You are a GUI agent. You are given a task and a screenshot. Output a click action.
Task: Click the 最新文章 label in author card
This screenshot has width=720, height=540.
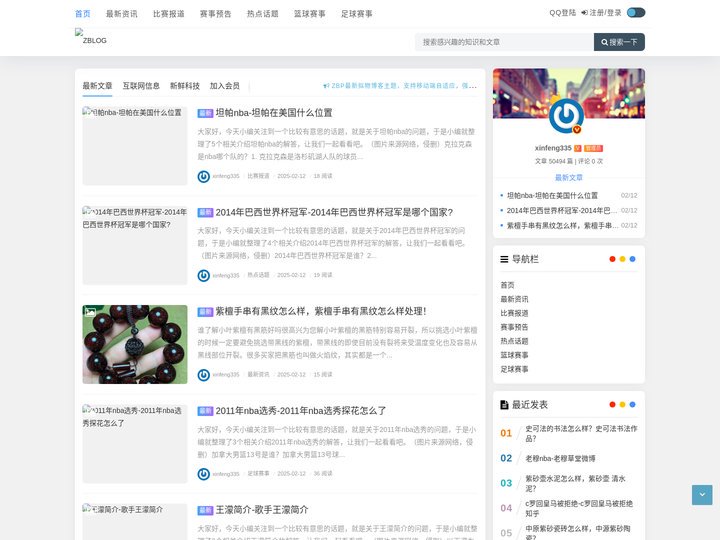coord(568,177)
